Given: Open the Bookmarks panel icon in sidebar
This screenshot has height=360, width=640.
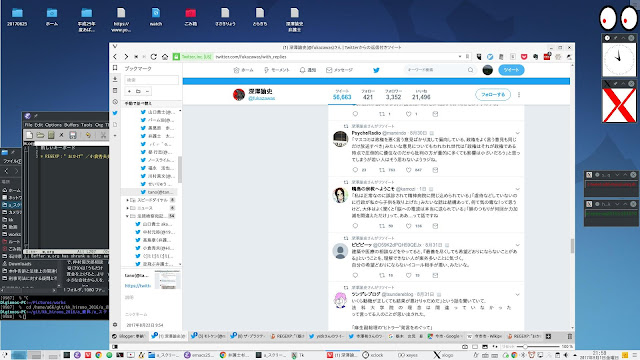Looking at the screenshot, I should (x=115, y=68).
